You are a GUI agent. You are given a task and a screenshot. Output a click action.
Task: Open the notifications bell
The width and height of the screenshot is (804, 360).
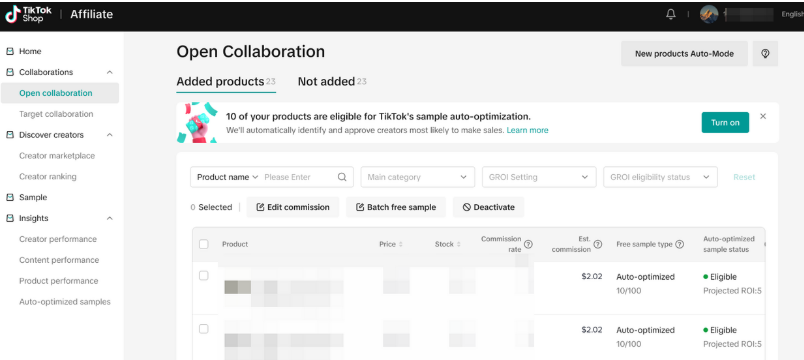tap(671, 14)
